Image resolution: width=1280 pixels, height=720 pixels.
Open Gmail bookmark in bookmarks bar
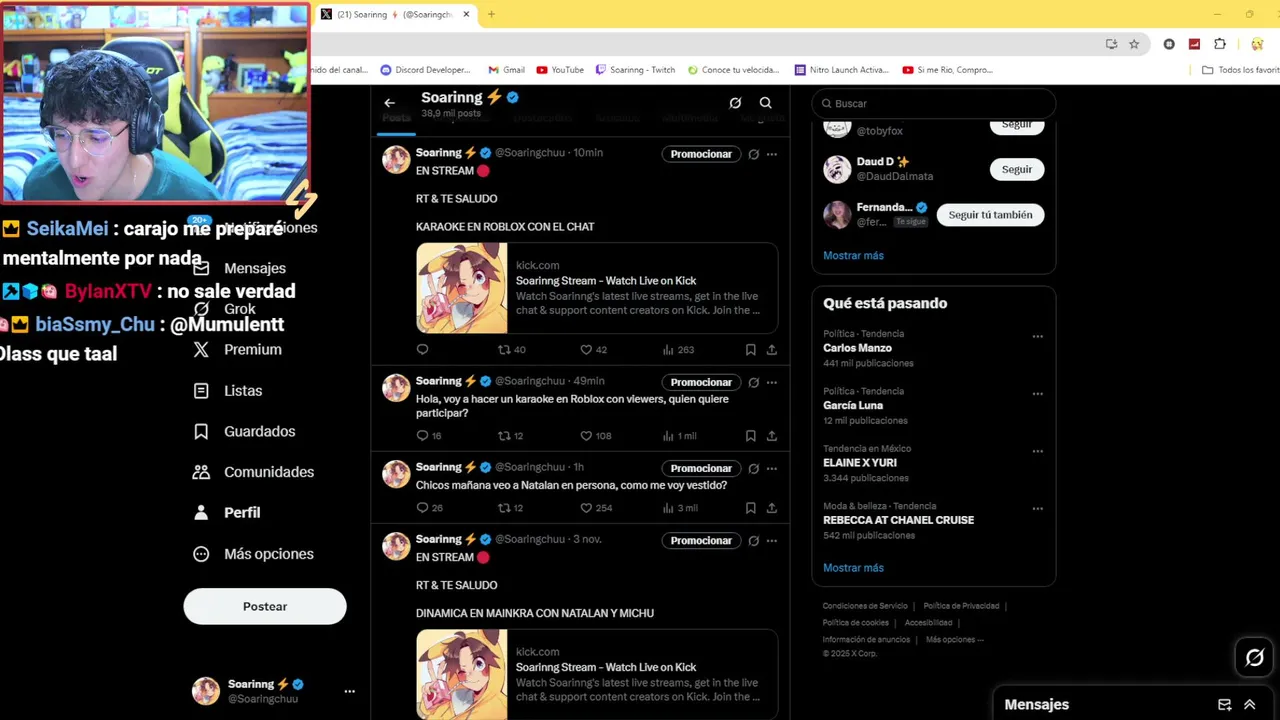[x=506, y=70]
